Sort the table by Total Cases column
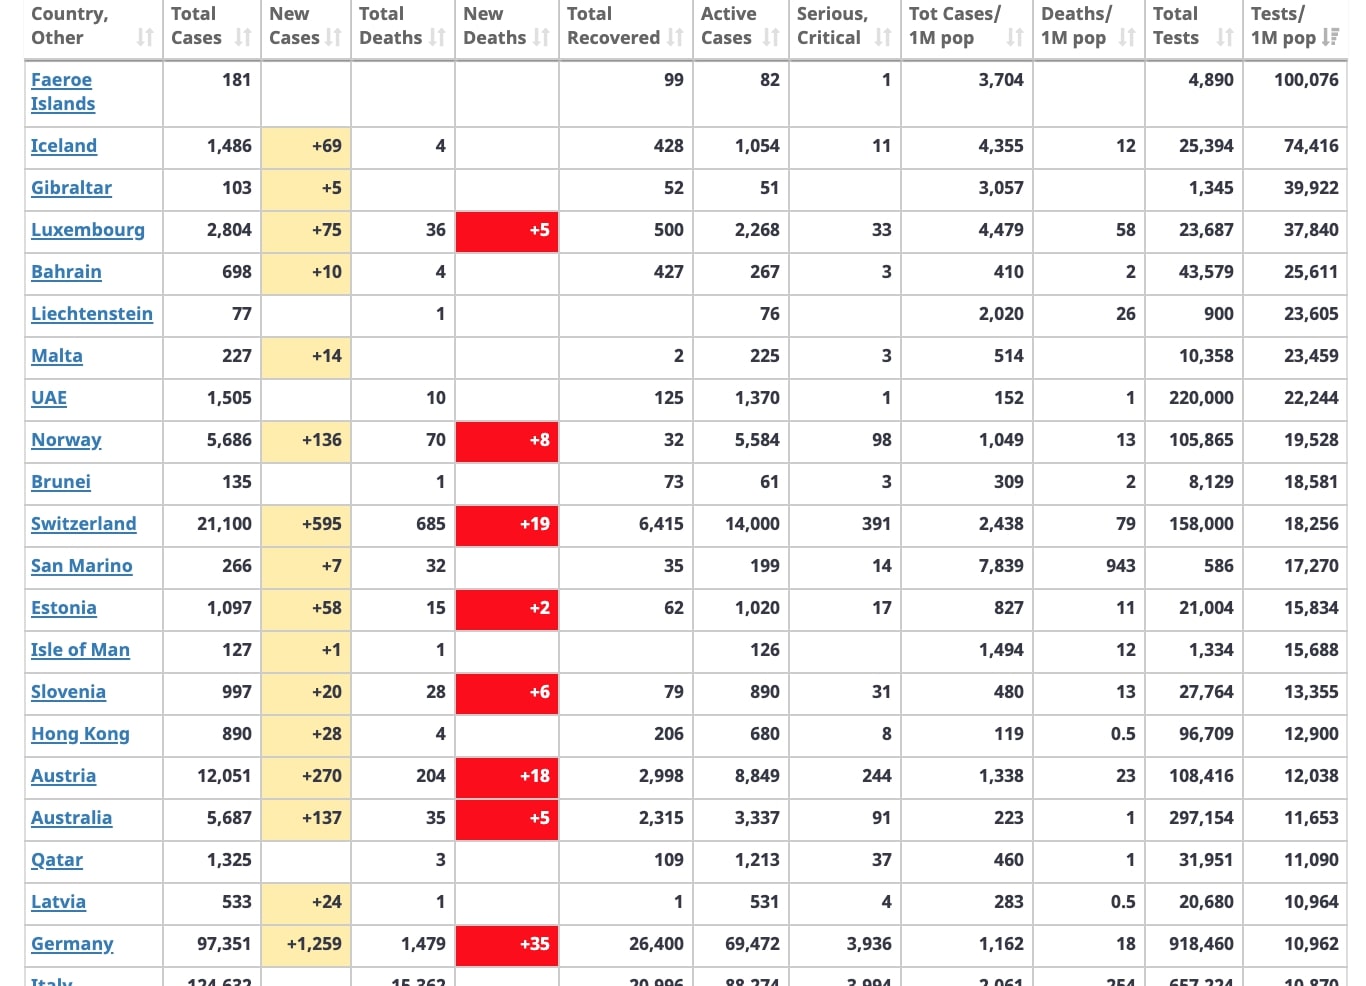Viewport: 1366px width, 986px height. [x=243, y=38]
